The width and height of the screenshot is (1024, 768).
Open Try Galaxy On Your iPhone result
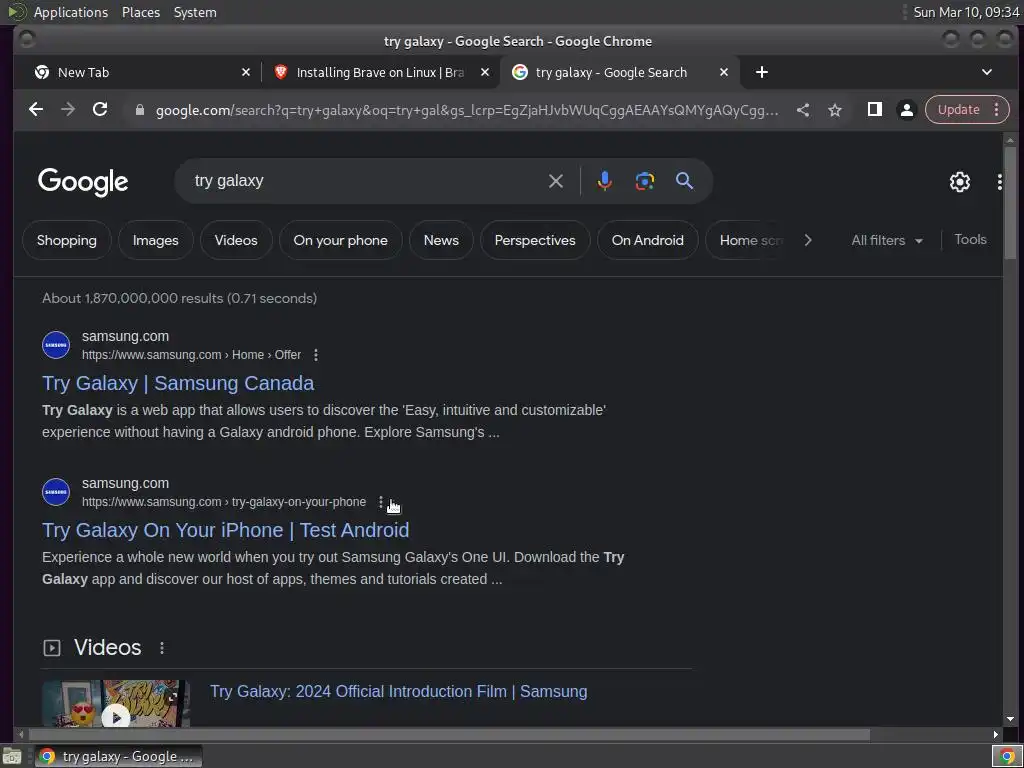(225, 530)
